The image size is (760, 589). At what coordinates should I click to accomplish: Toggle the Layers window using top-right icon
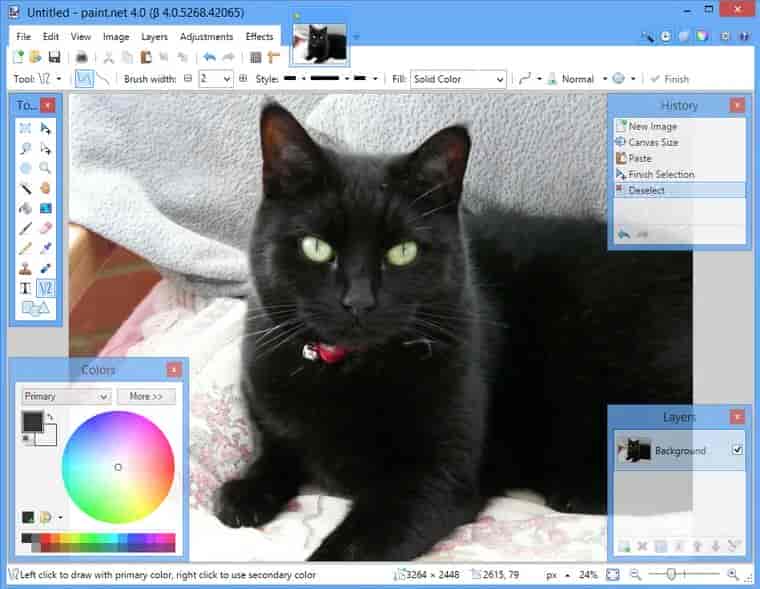684,36
